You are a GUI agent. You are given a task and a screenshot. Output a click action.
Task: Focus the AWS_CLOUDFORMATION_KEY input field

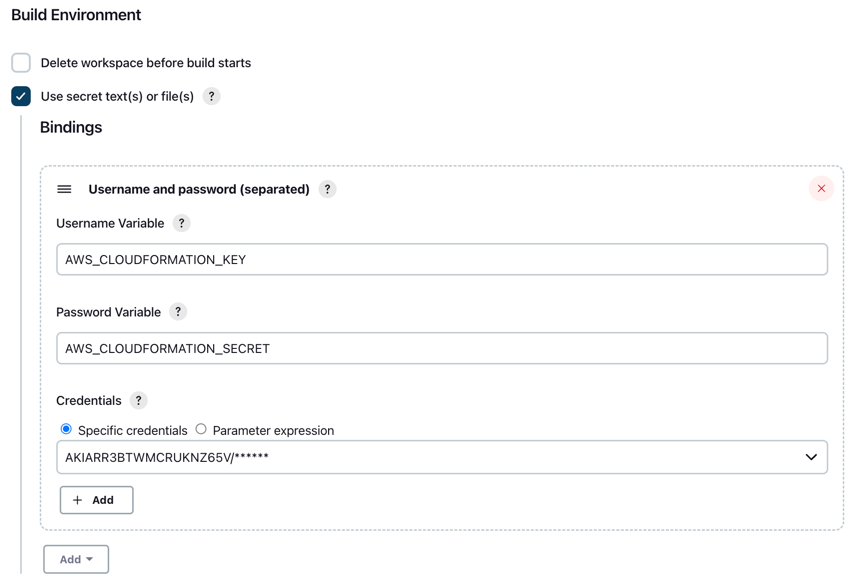click(x=442, y=260)
